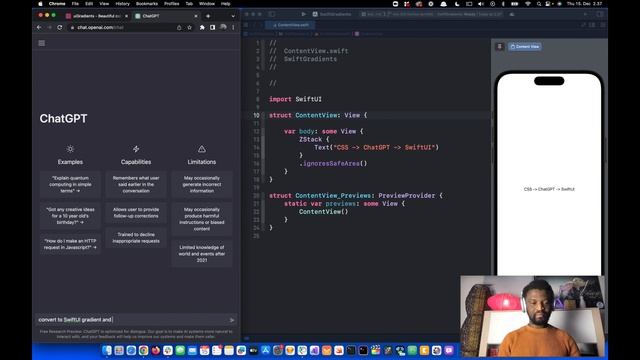
Task: Open the File menu
Action: [76, 4]
